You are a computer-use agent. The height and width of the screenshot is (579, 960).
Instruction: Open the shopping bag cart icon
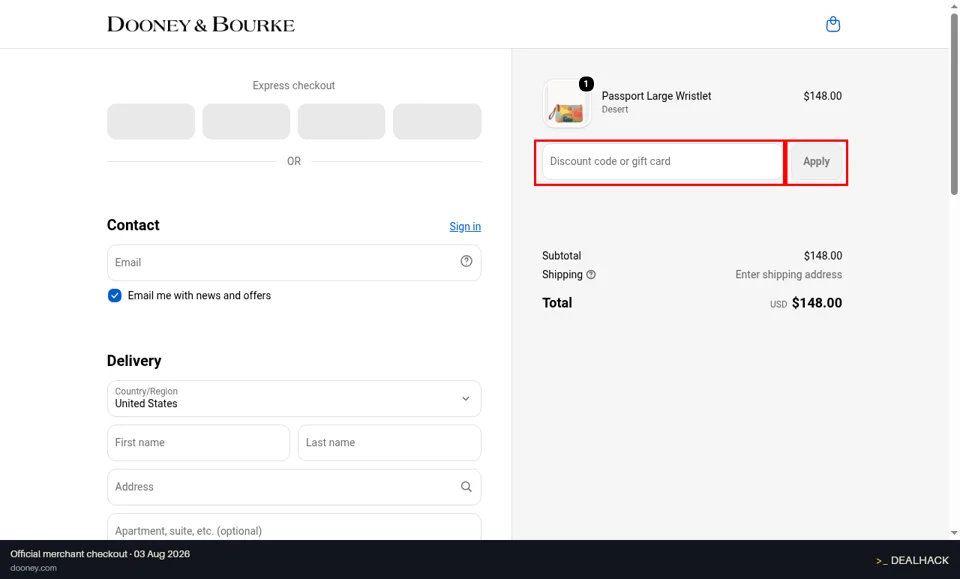tap(833, 24)
